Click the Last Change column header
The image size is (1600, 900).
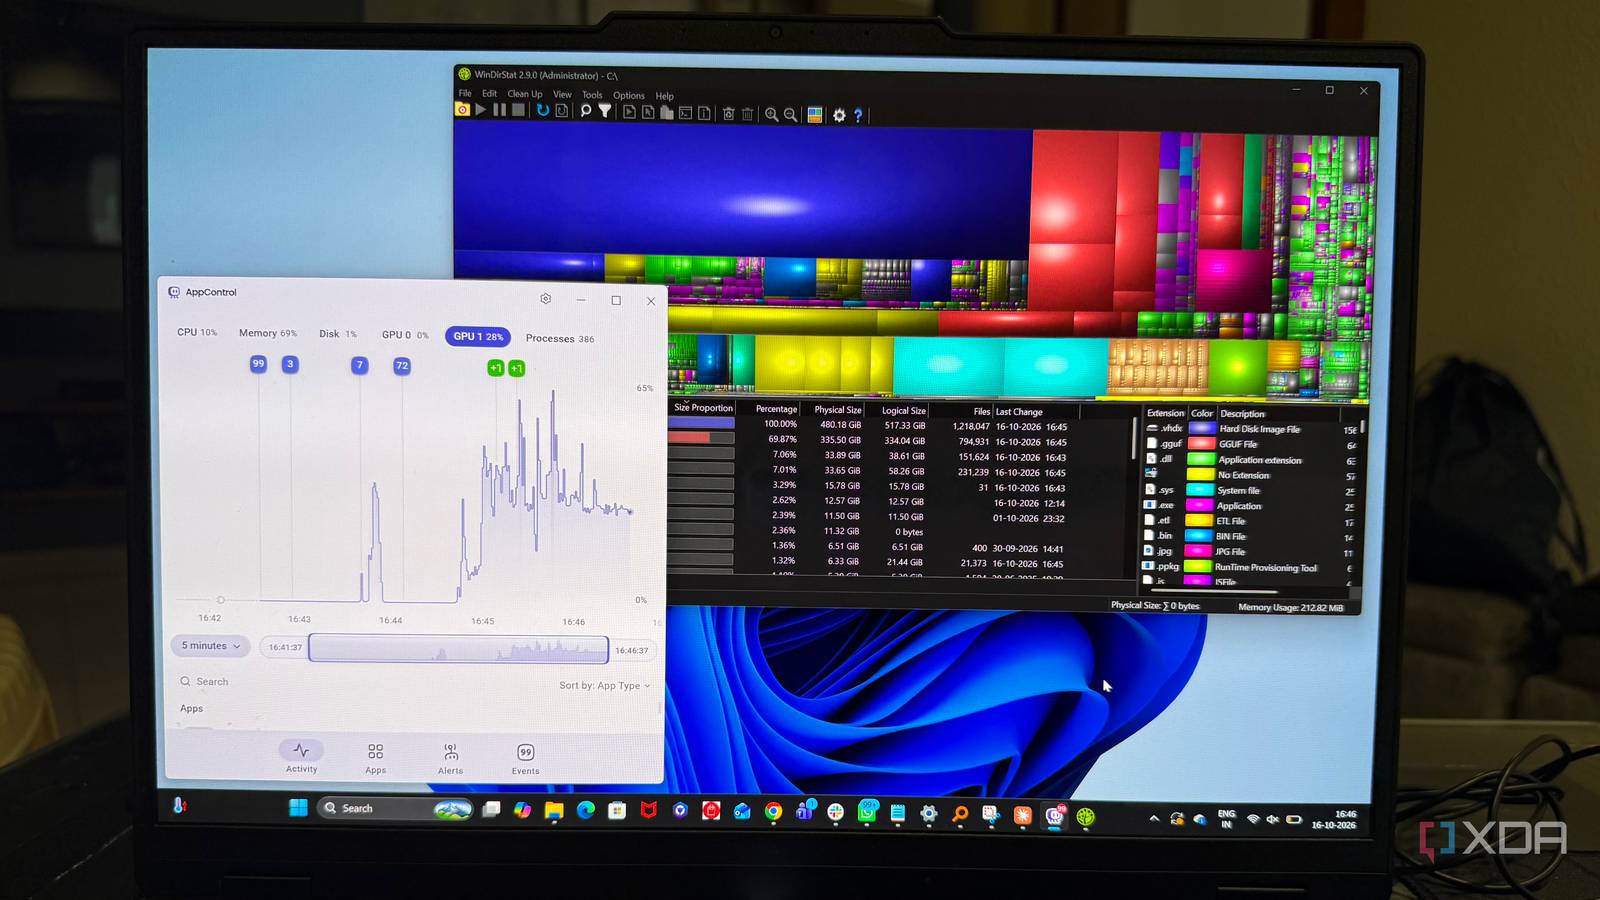tap(1019, 412)
